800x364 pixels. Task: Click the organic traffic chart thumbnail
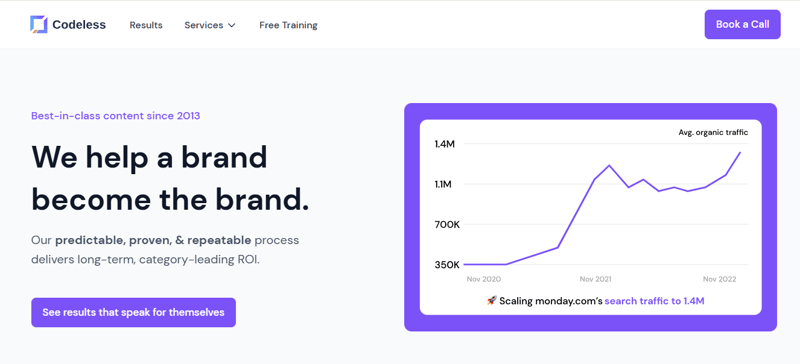[590, 217]
